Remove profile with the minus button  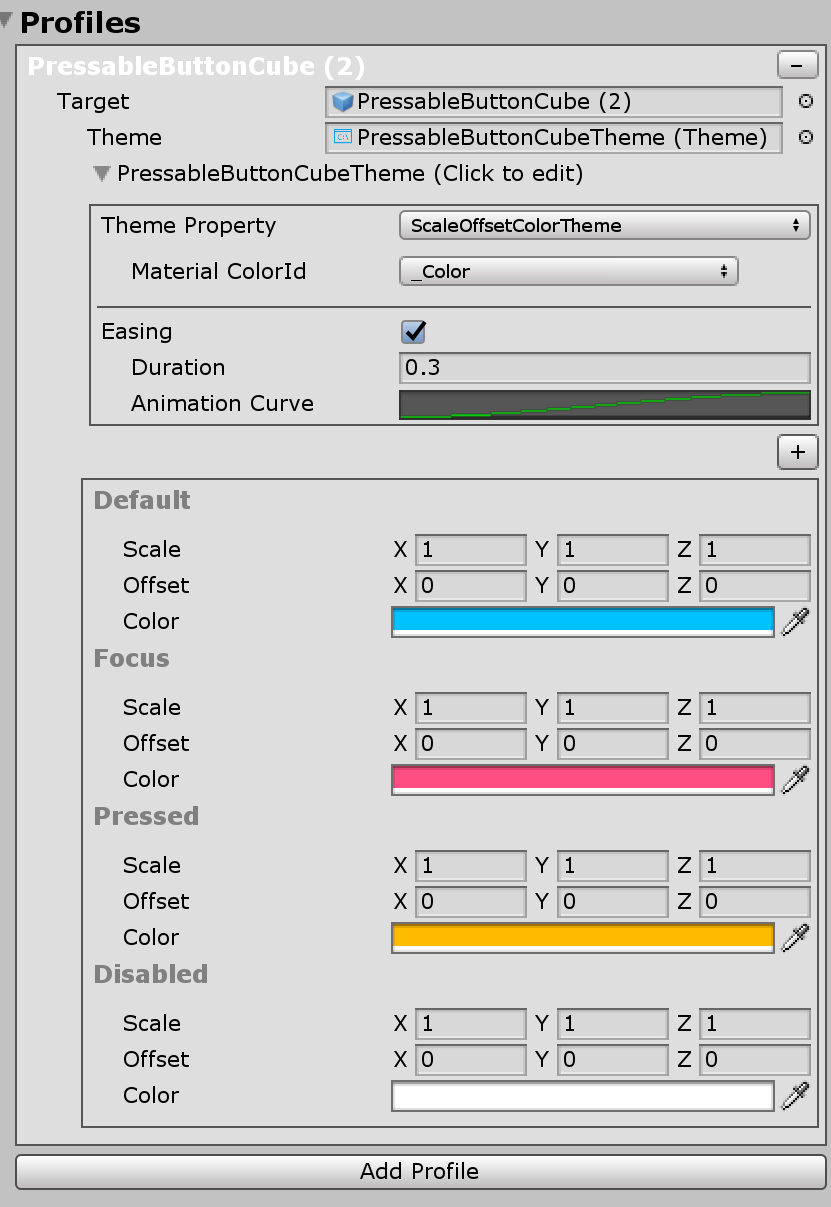click(797, 66)
